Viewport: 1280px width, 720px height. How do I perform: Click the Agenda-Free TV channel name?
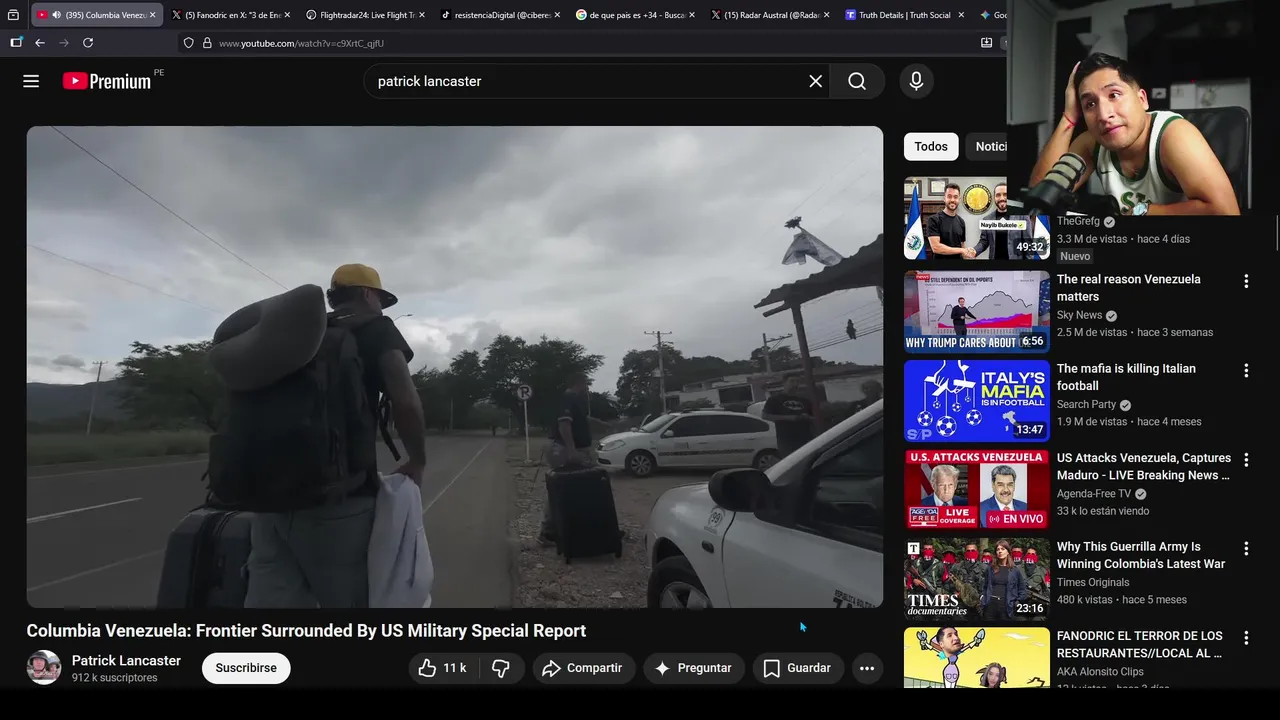(1094, 493)
